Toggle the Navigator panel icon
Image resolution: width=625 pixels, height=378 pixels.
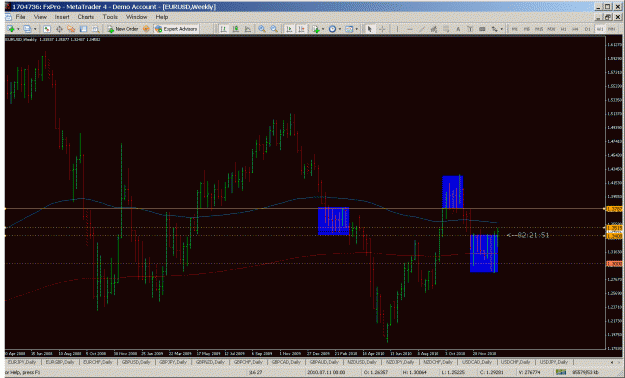coord(71,29)
